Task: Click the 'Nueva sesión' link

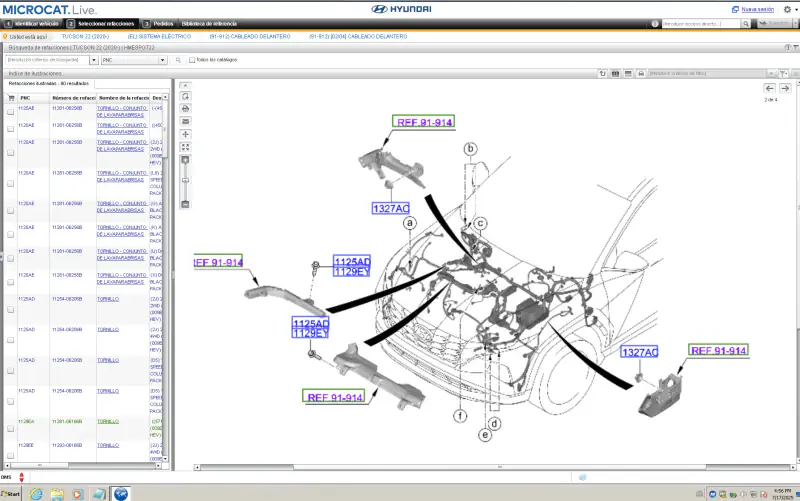Action: 757,9
